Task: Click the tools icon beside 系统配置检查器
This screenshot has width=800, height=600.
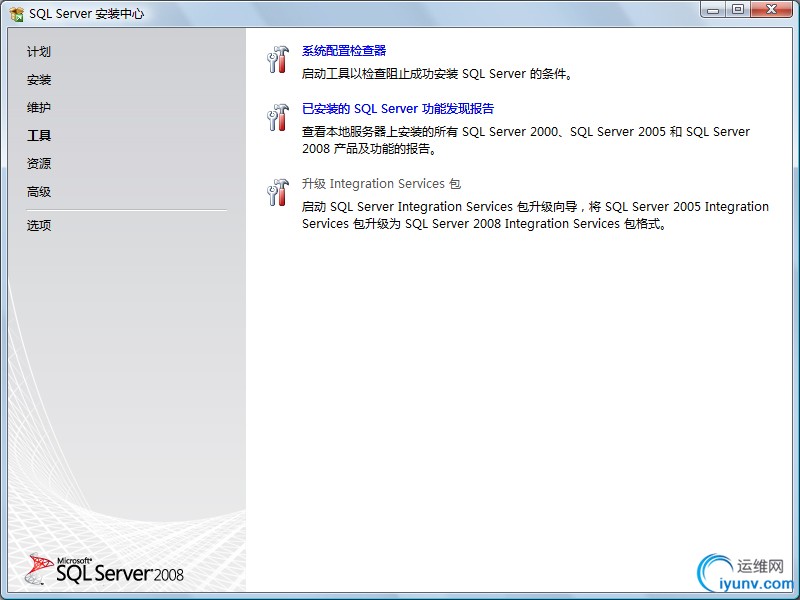Action: tap(278, 59)
